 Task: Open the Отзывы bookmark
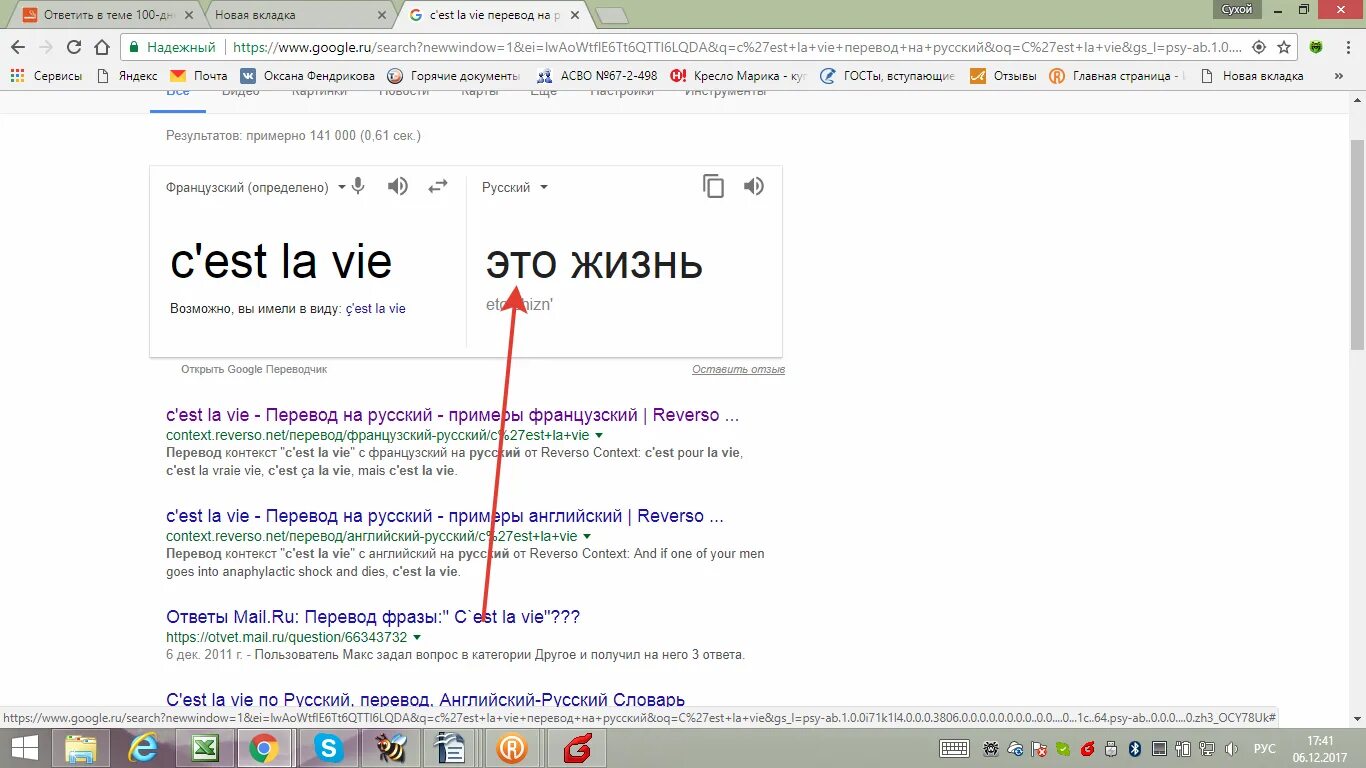(1001, 76)
